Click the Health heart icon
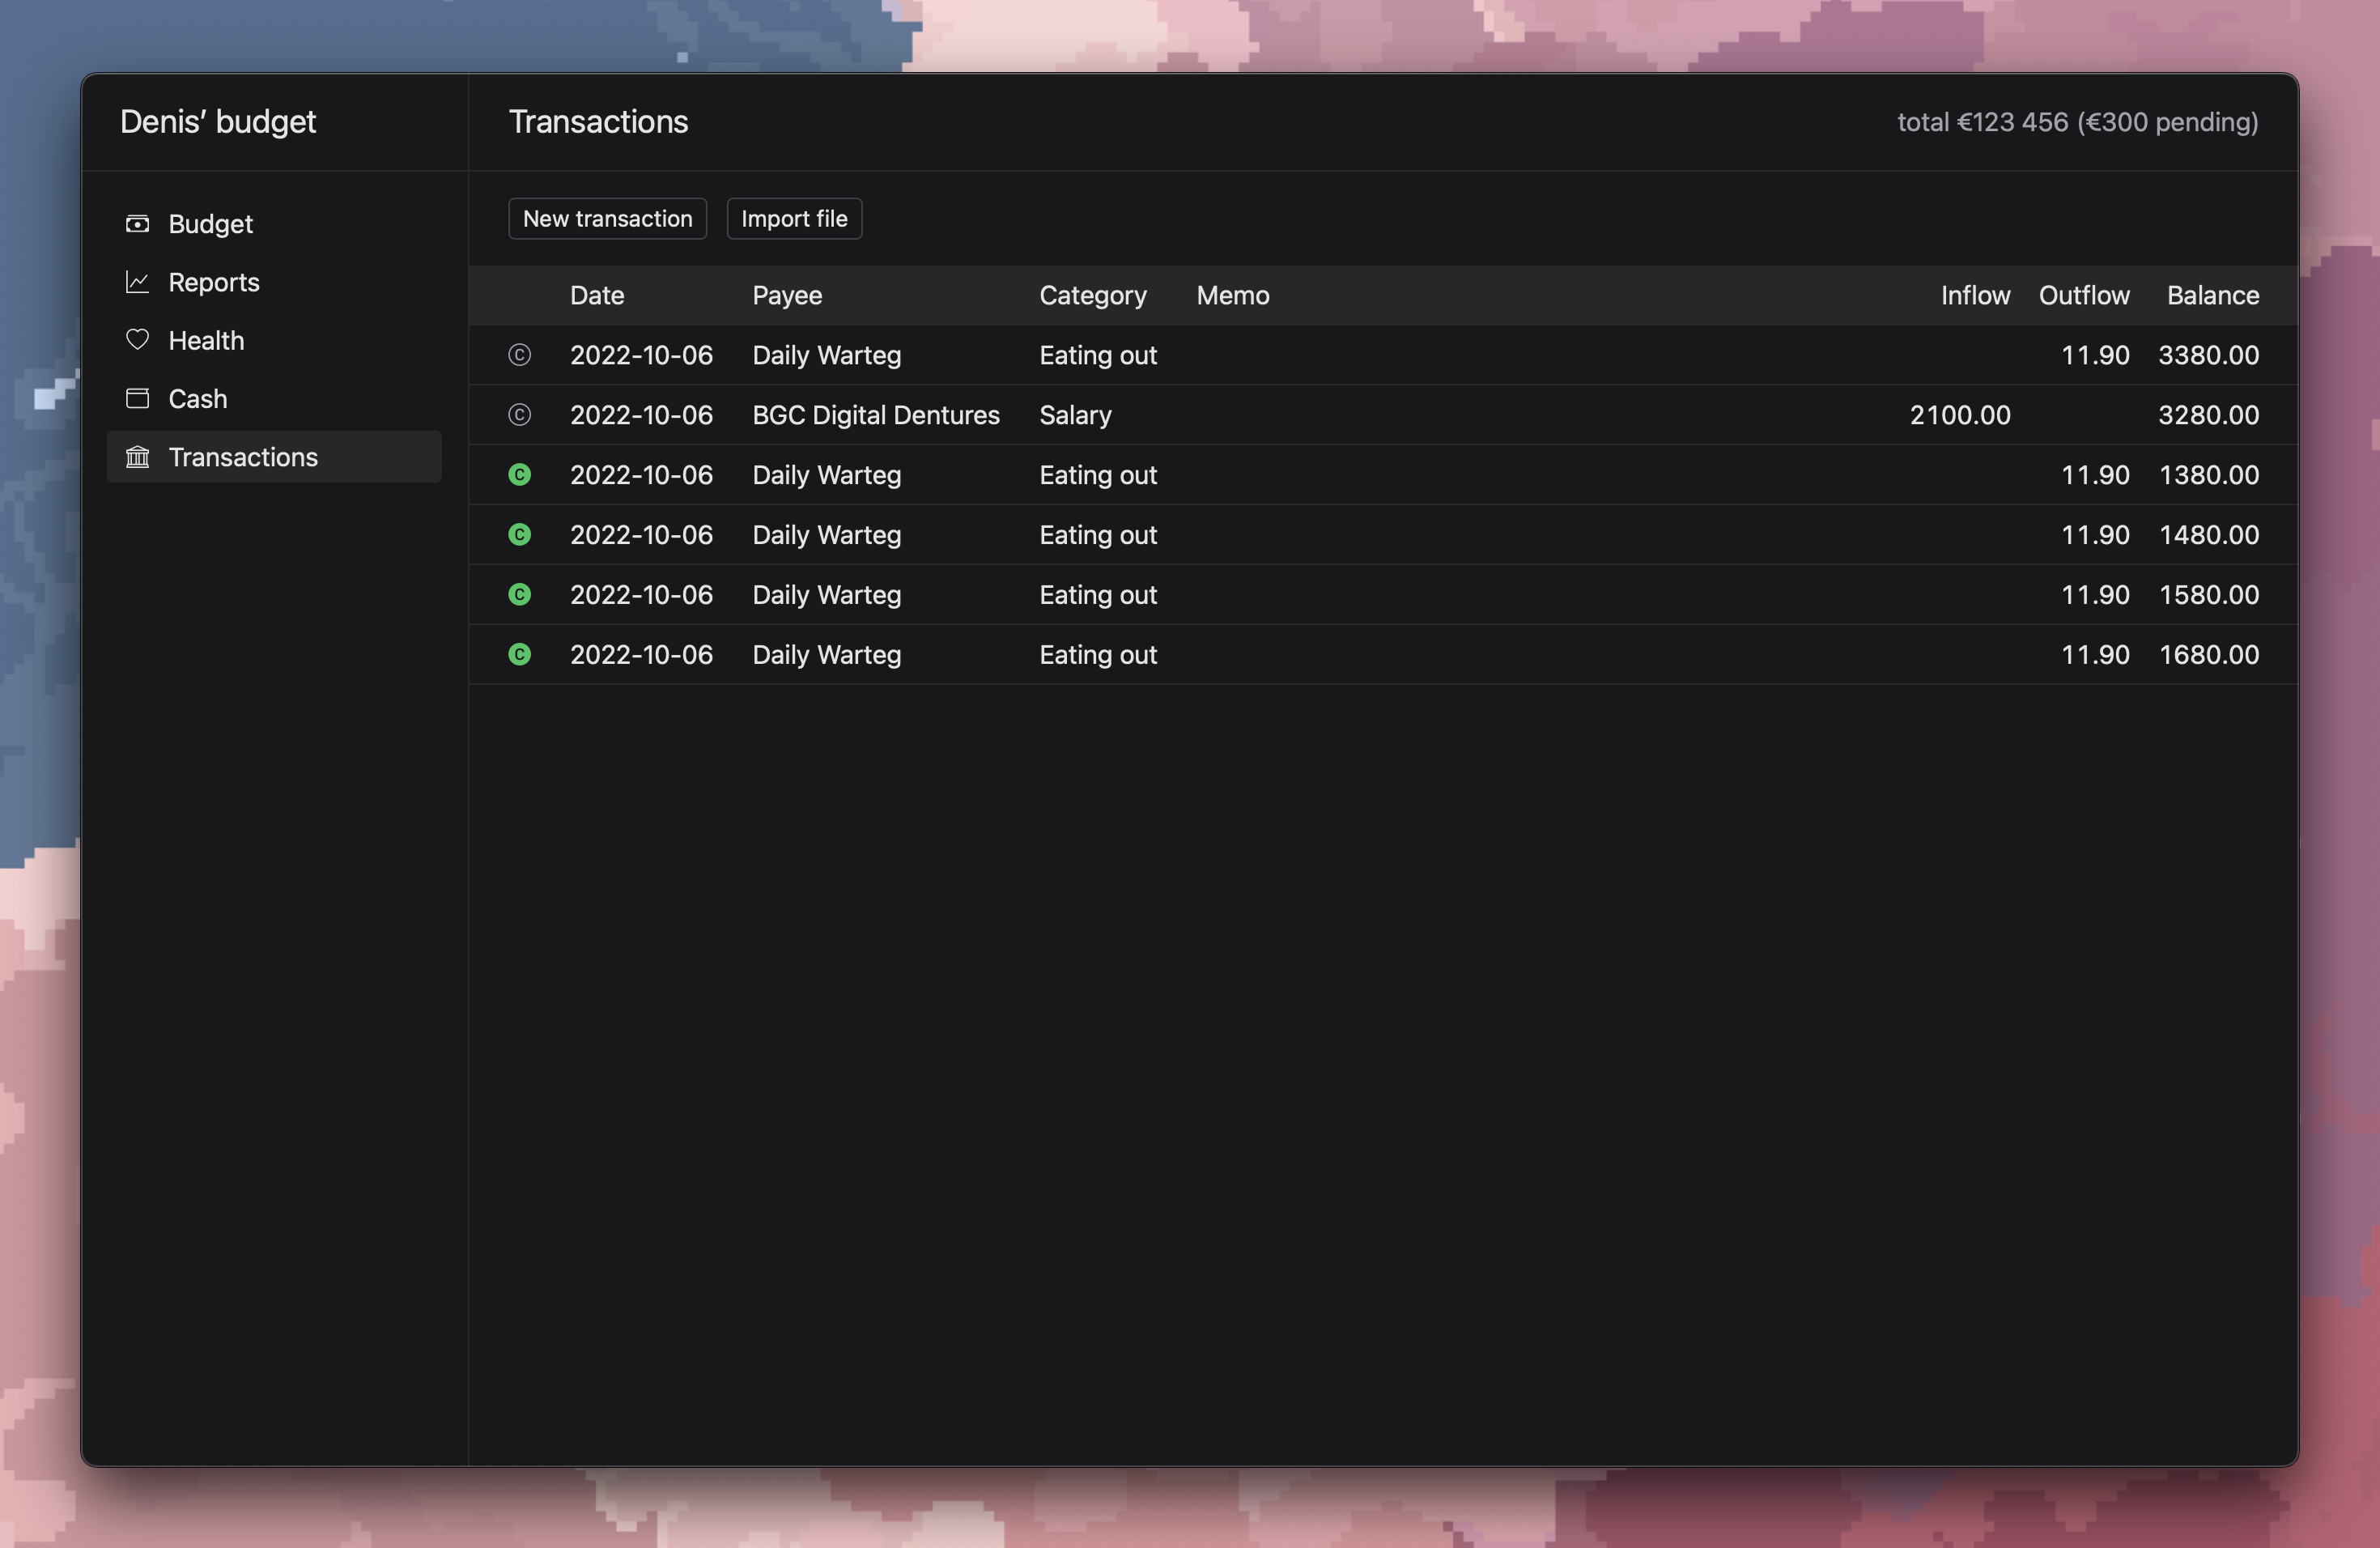The height and width of the screenshot is (1548, 2380). (x=137, y=340)
